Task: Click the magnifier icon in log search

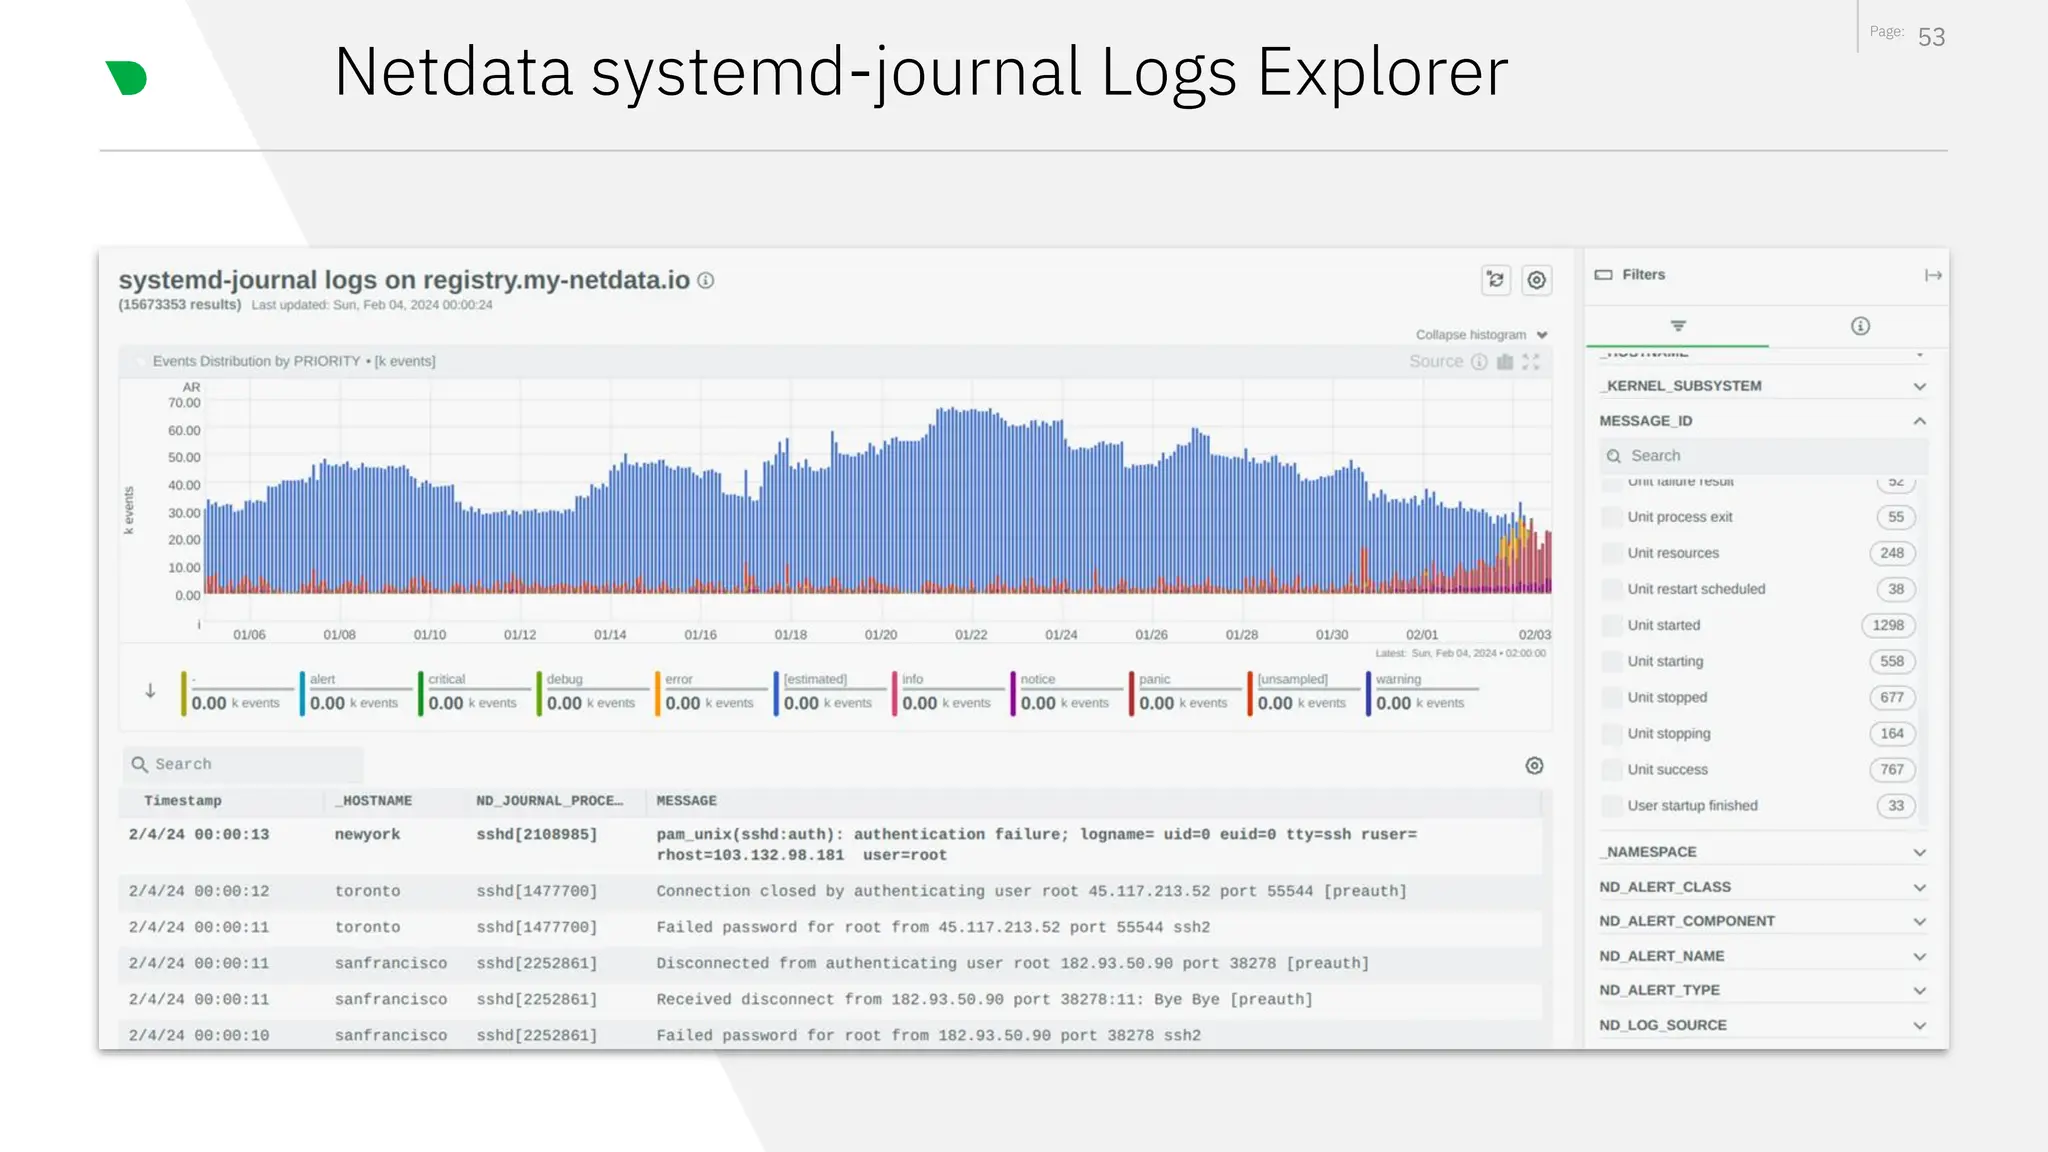Action: (x=140, y=765)
